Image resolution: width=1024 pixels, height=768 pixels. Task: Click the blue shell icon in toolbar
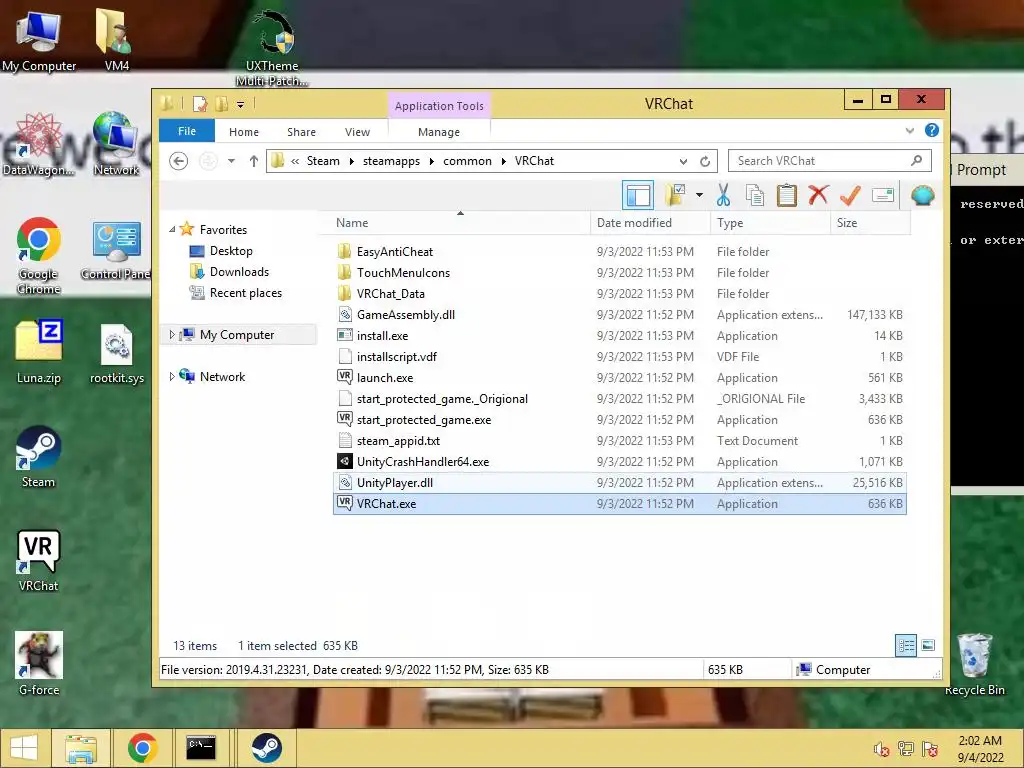(923, 195)
